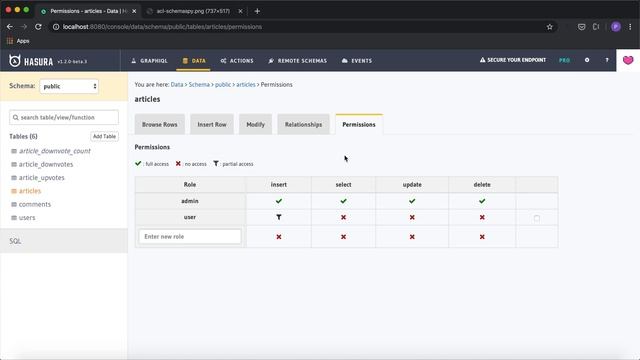Click the admin select check mark
The height and width of the screenshot is (360, 640).
coord(343,201)
